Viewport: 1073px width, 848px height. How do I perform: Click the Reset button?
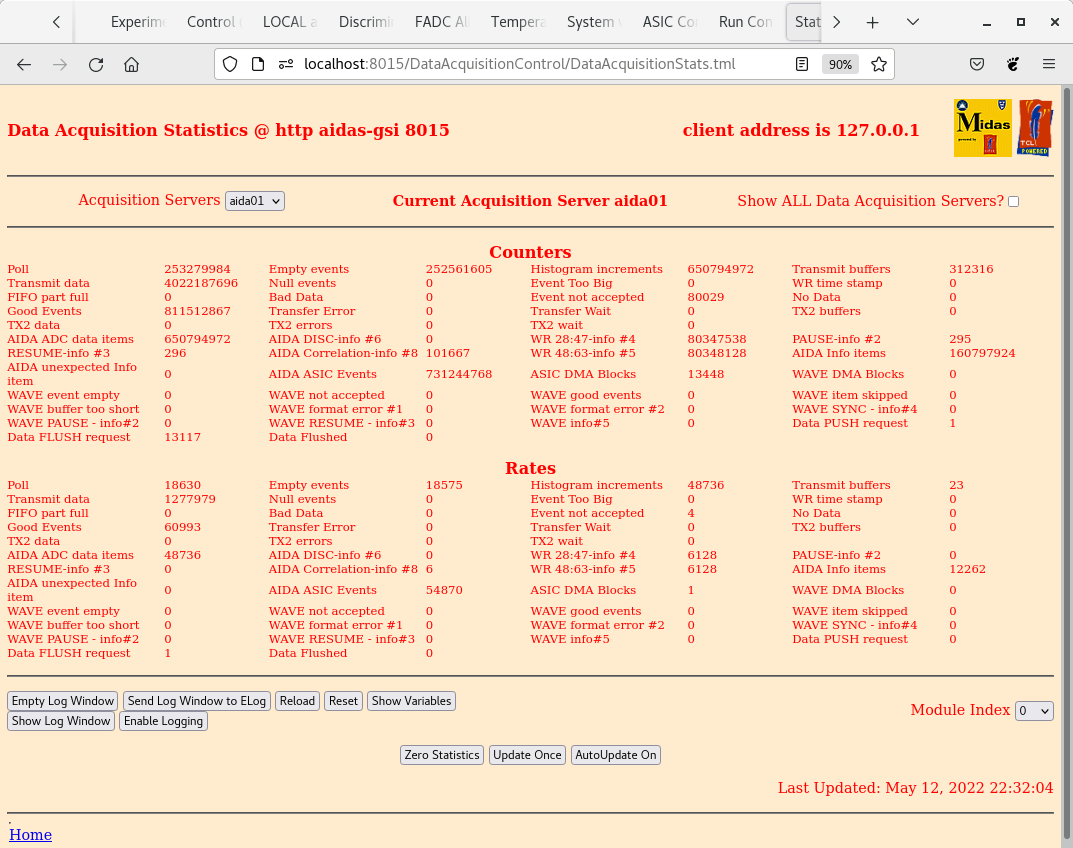pos(343,701)
